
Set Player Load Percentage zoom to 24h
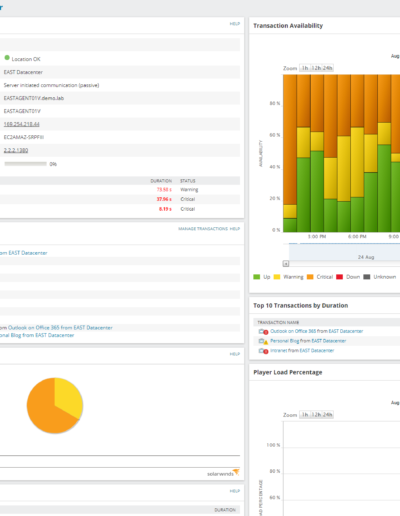click(x=327, y=415)
